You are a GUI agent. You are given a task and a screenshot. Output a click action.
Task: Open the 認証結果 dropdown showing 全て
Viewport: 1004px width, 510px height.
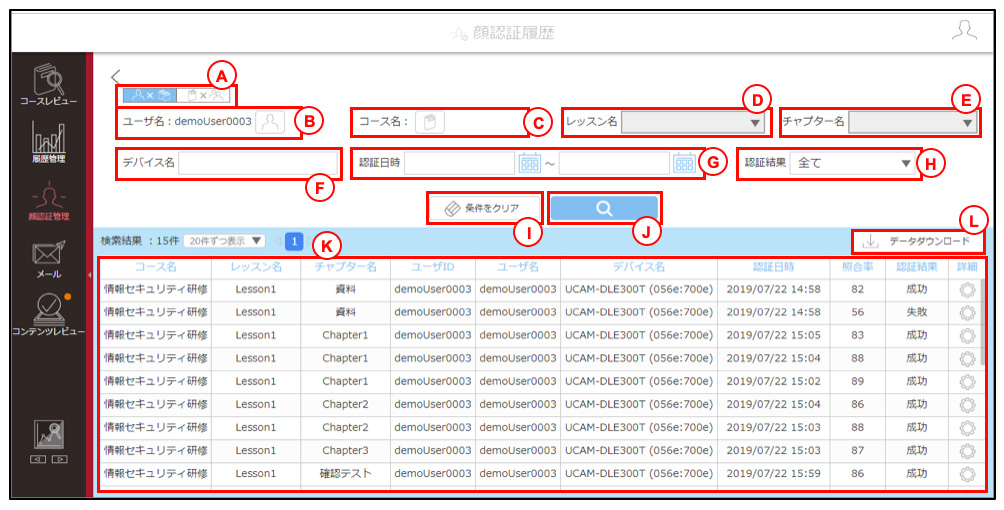[x=852, y=163]
